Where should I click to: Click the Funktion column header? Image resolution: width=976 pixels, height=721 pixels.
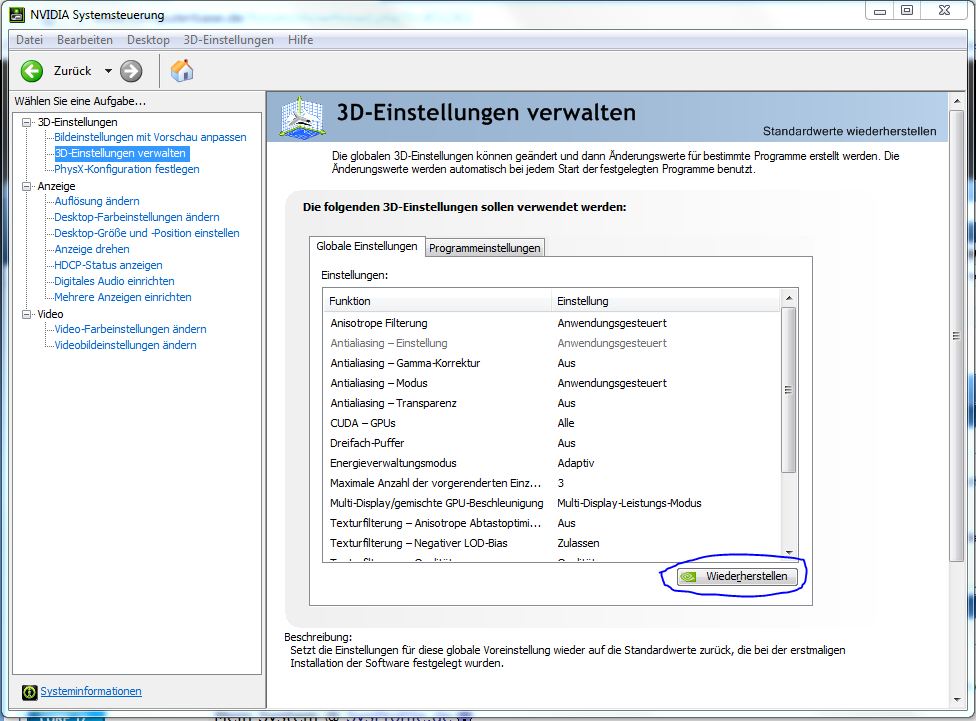tap(438, 301)
